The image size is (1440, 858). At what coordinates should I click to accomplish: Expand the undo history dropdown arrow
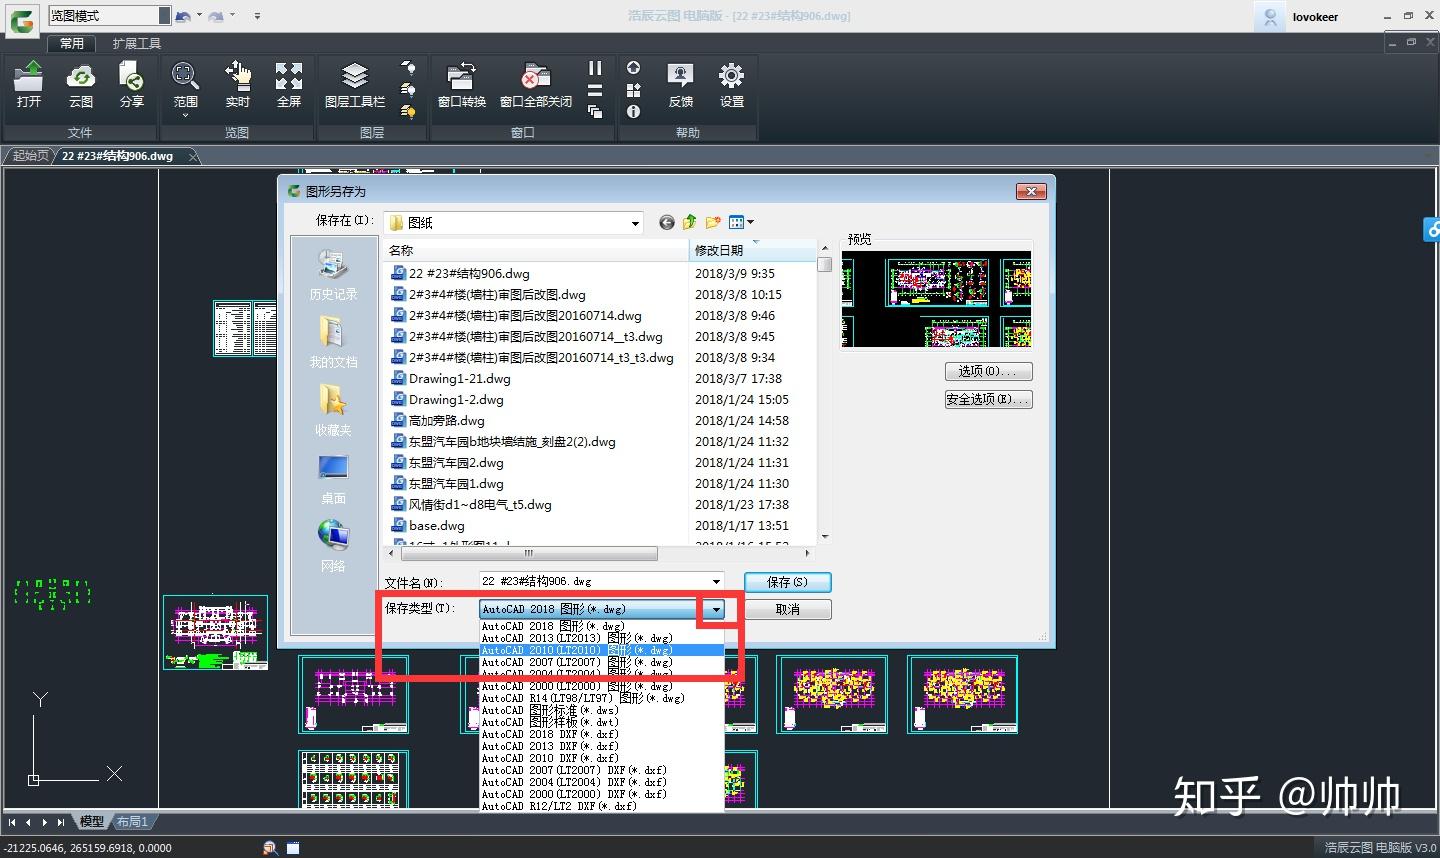[x=199, y=16]
